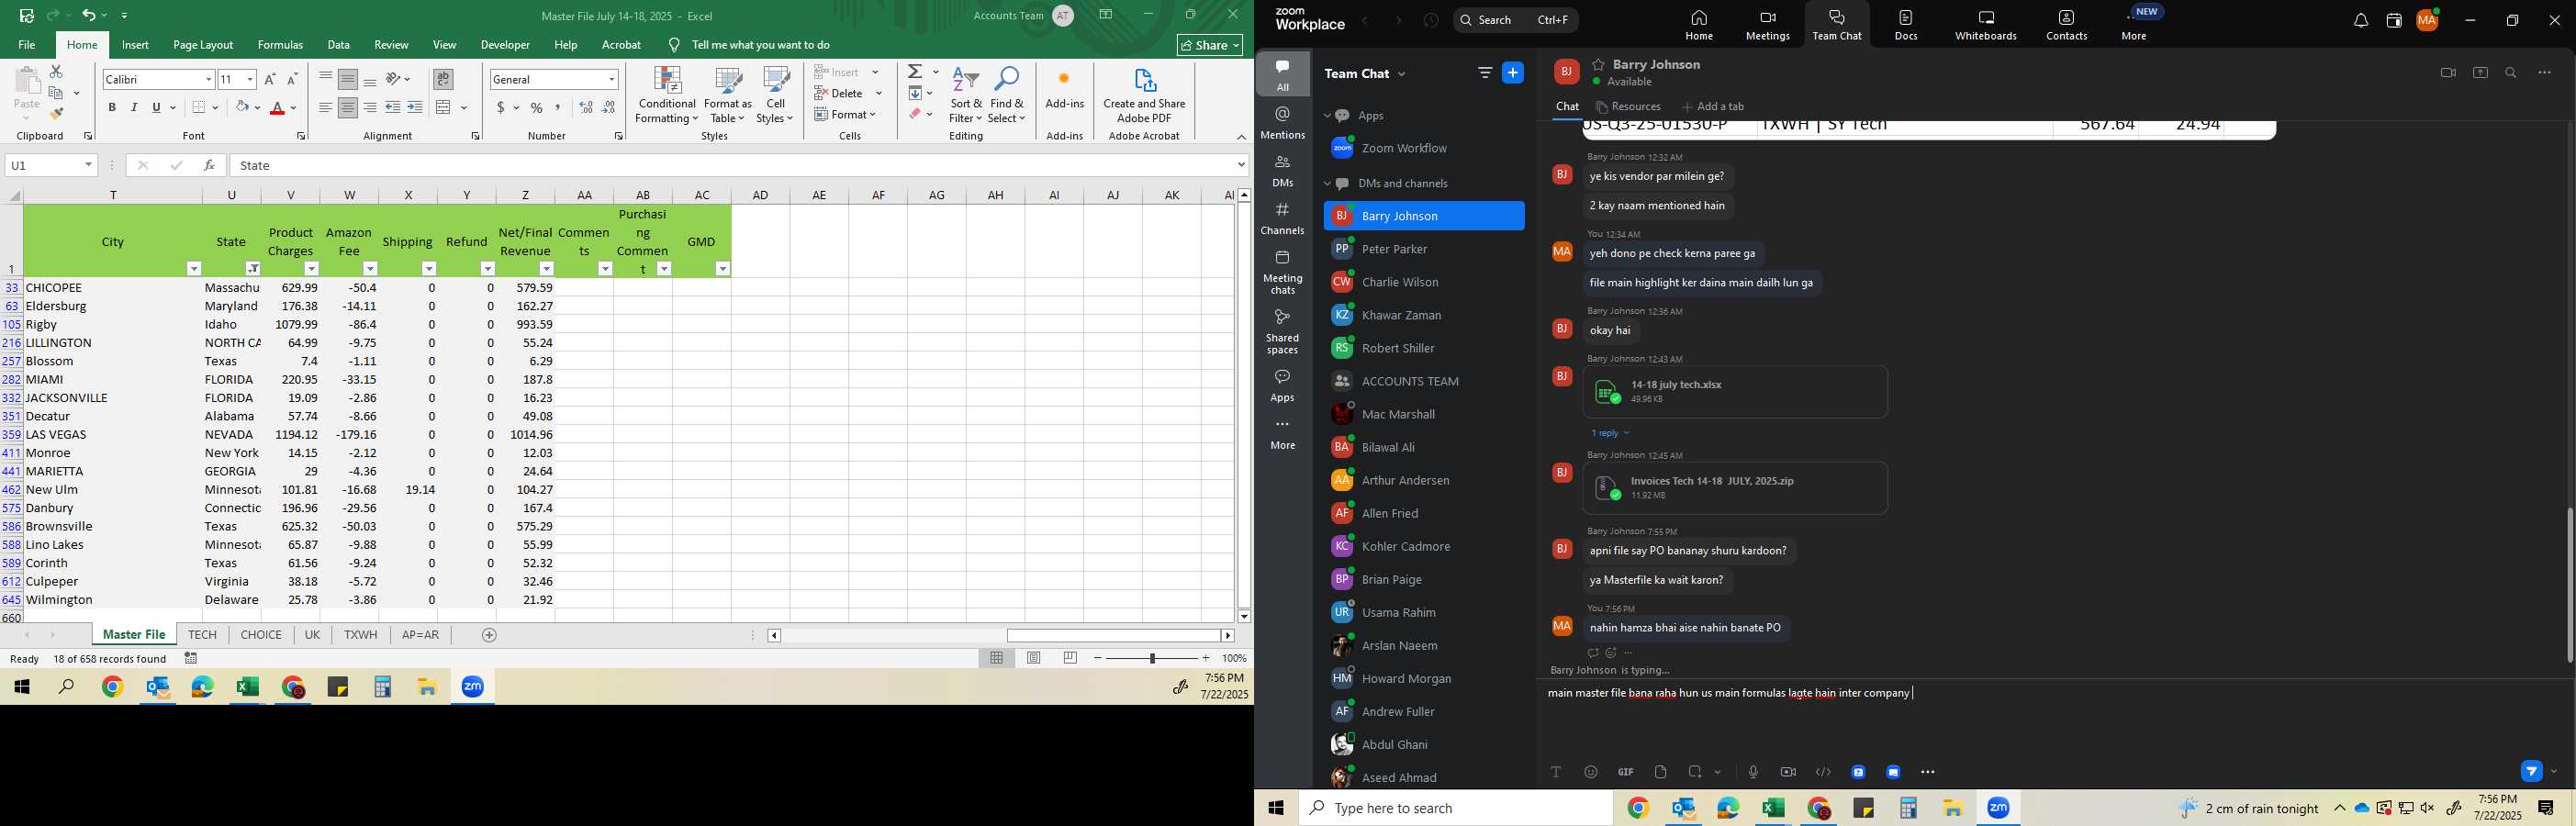Image resolution: width=2576 pixels, height=826 pixels.
Task: Open the Data ribbon tab
Action: click(339, 45)
